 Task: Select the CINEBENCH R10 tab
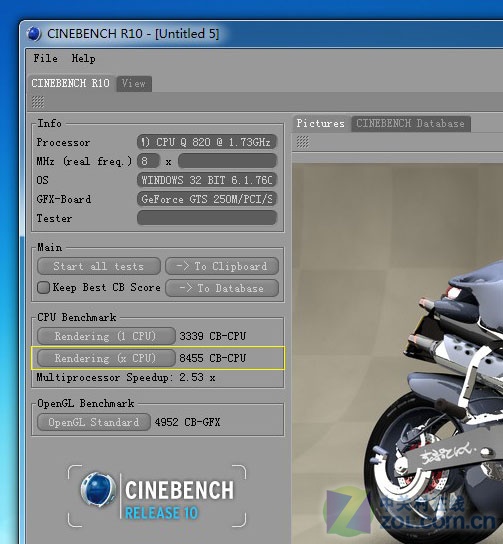point(70,83)
